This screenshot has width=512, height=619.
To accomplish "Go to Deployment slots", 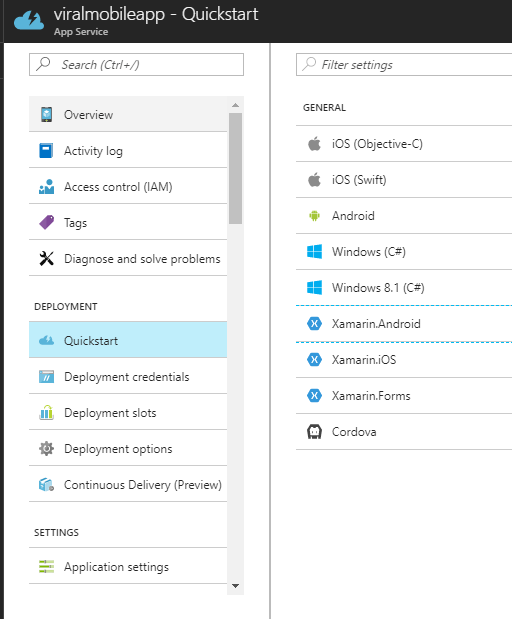I will point(128,413).
